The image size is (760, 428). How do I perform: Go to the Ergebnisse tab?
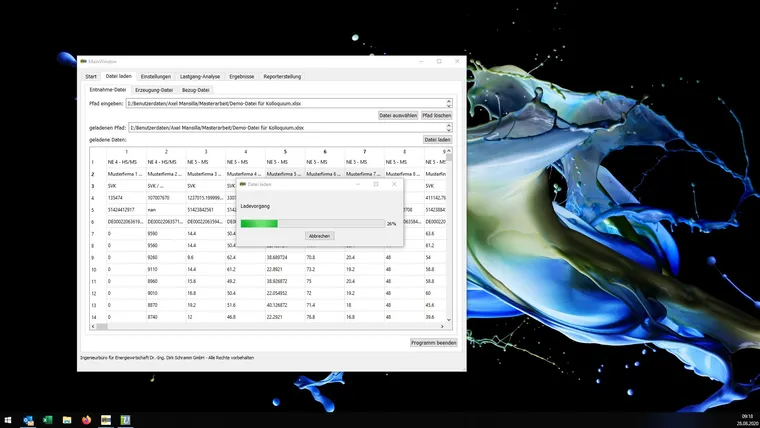[241, 76]
